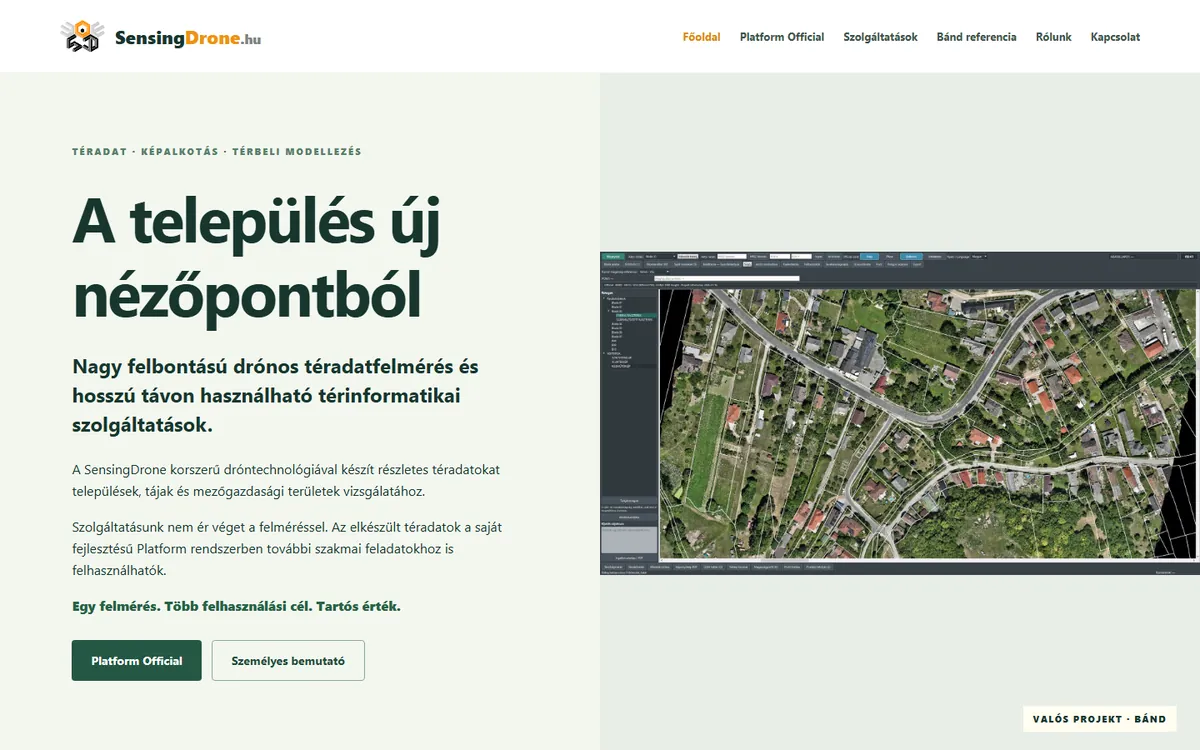Image resolution: width=1200 pixels, height=750 pixels.
Task: Click the SensingDrone.hu brand name text
Action: [188, 38]
